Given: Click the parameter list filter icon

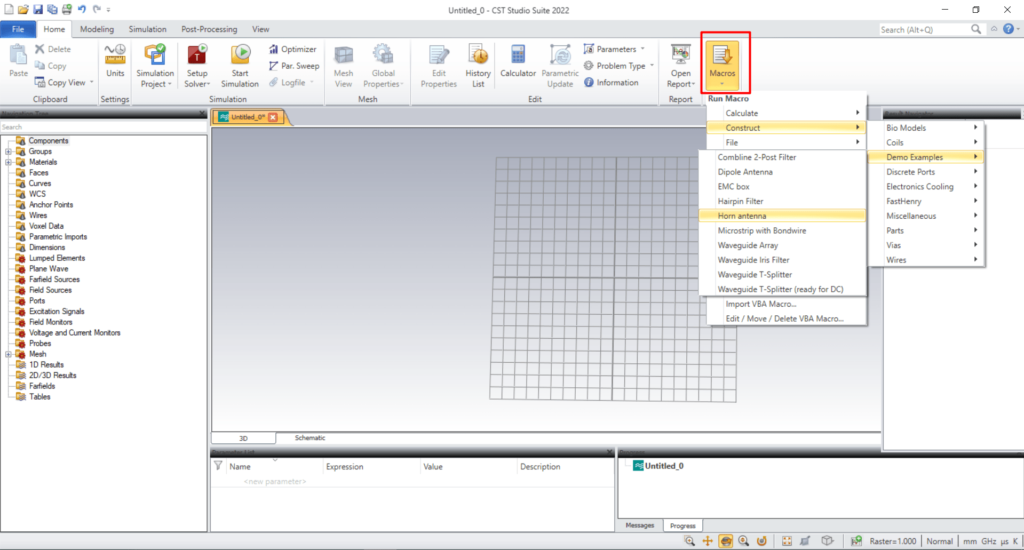Looking at the screenshot, I should click(218, 466).
